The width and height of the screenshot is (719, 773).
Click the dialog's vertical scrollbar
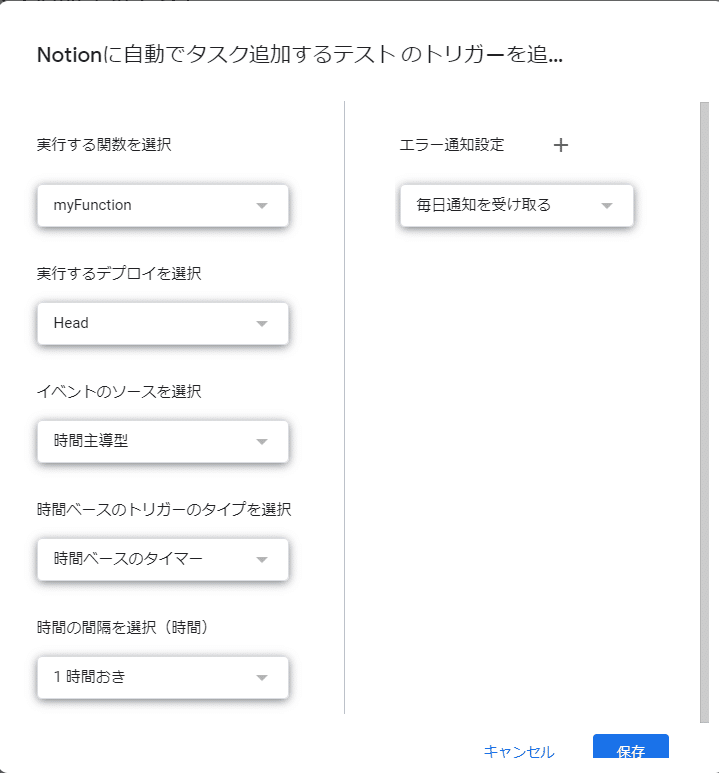tap(704, 400)
